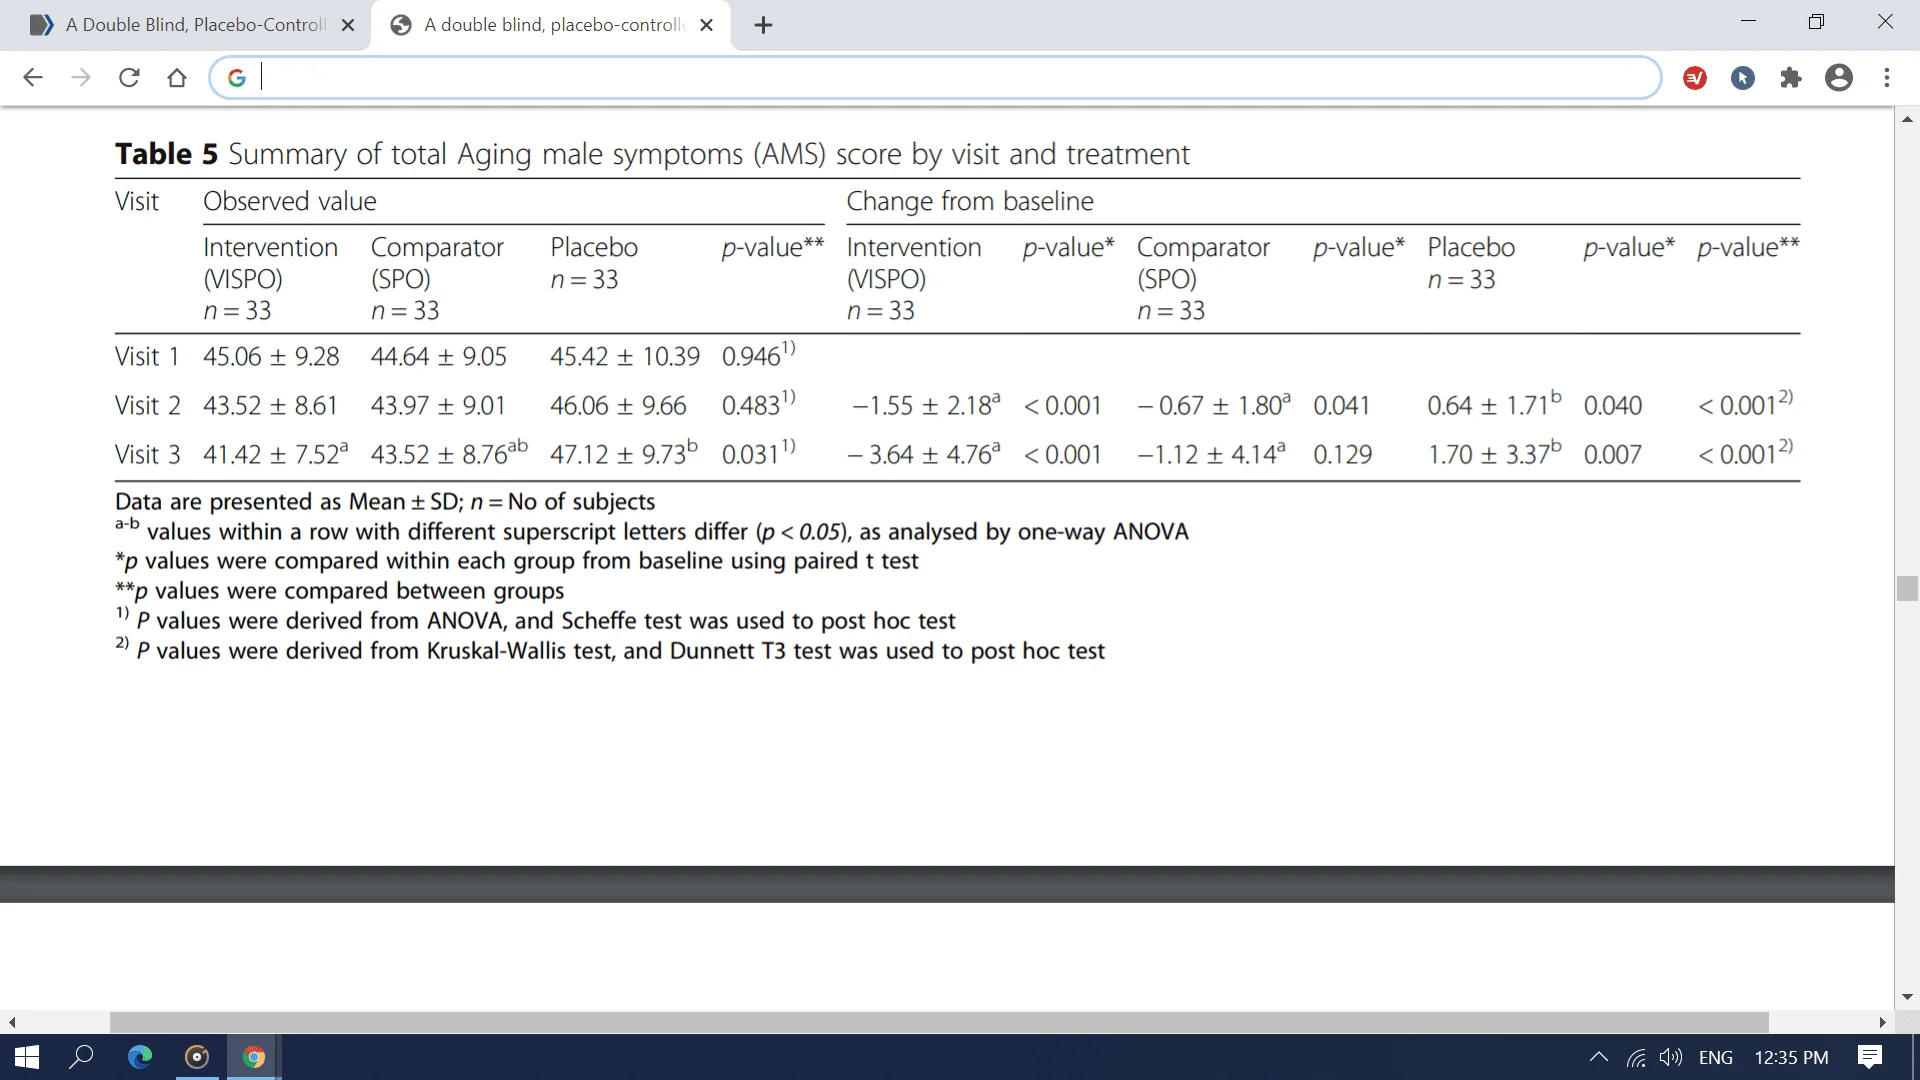
Task: Click Visit 3 comparator '43.52 ± 8.76'
Action: 449,454
